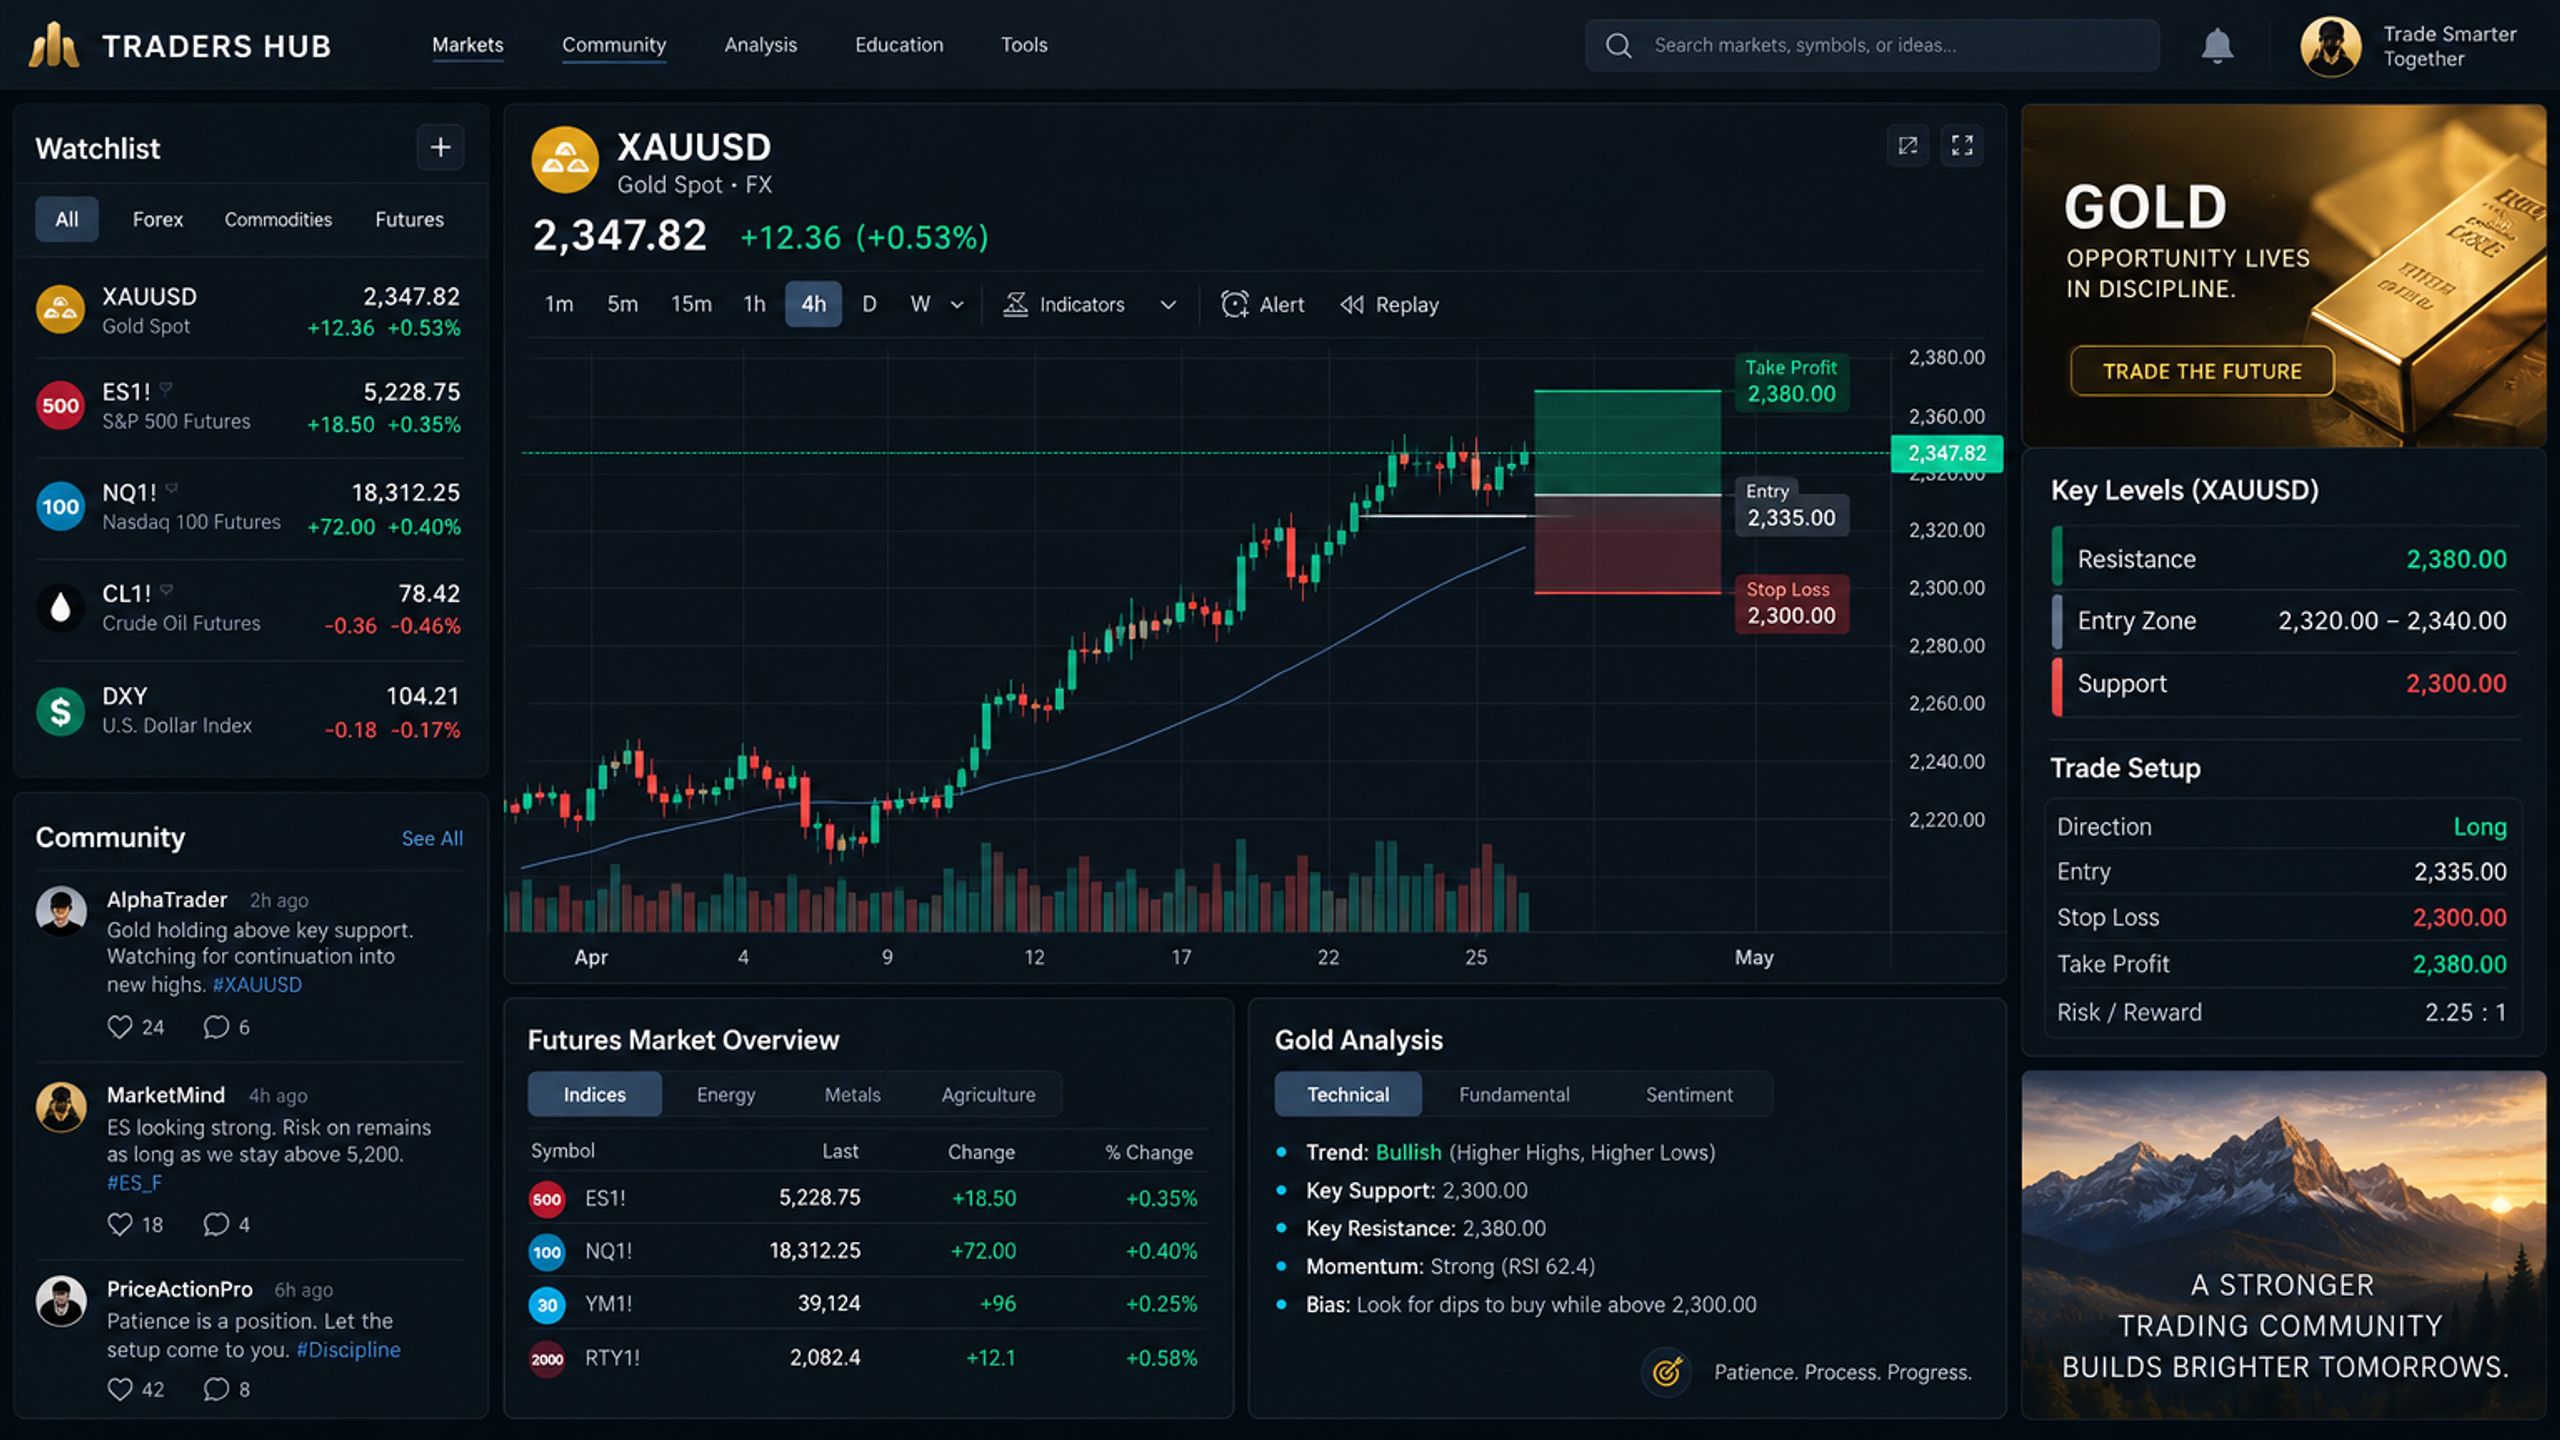Filter the watchlist by Forex

coord(158,219)
